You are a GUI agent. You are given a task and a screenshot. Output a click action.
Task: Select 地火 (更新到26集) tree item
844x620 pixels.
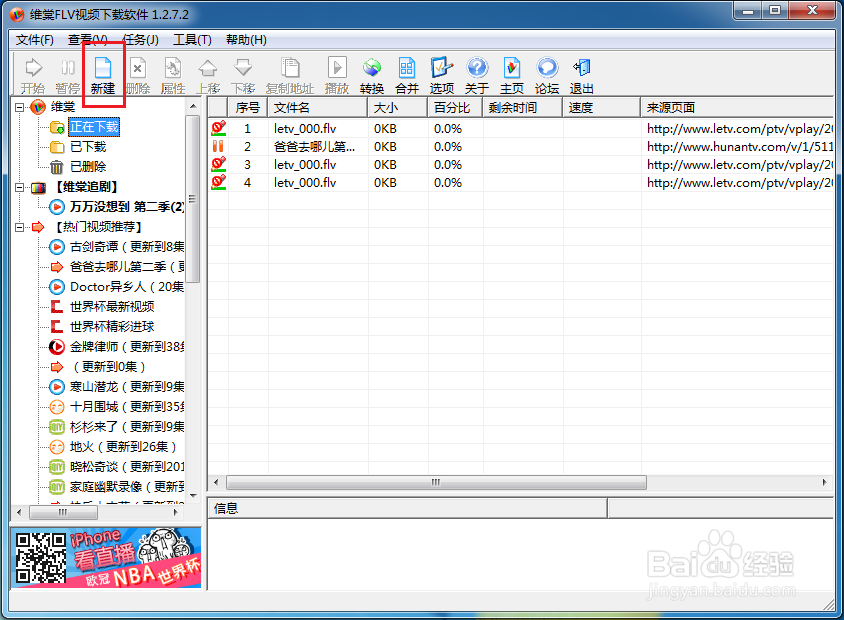(123, 447)
